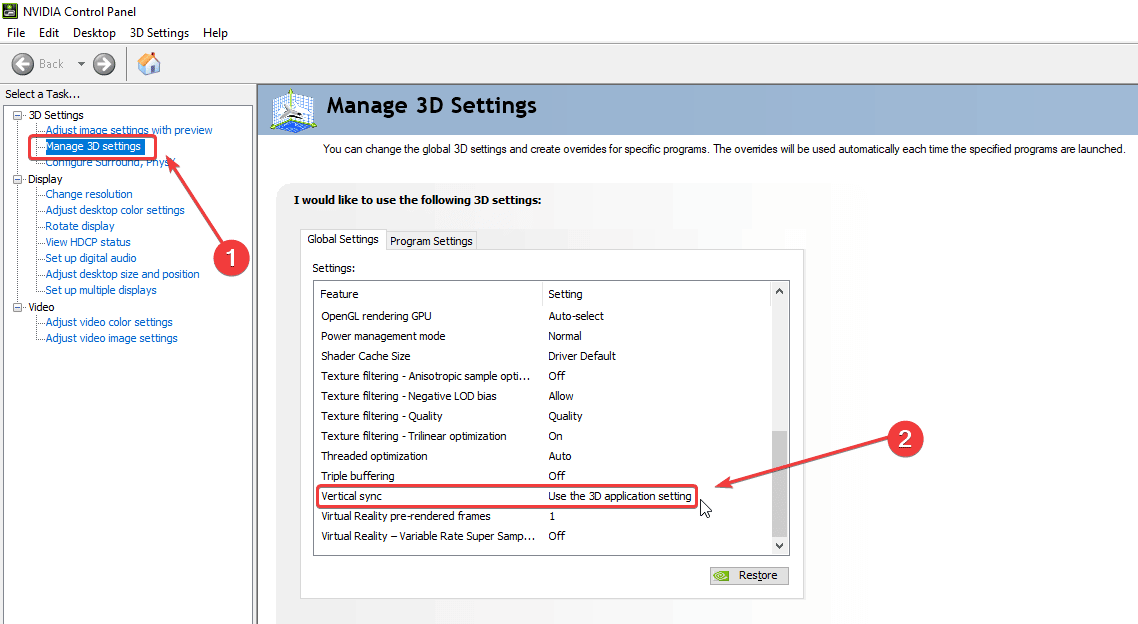Open the Desktop menu

pyautogui.click(x=94, y=33)
